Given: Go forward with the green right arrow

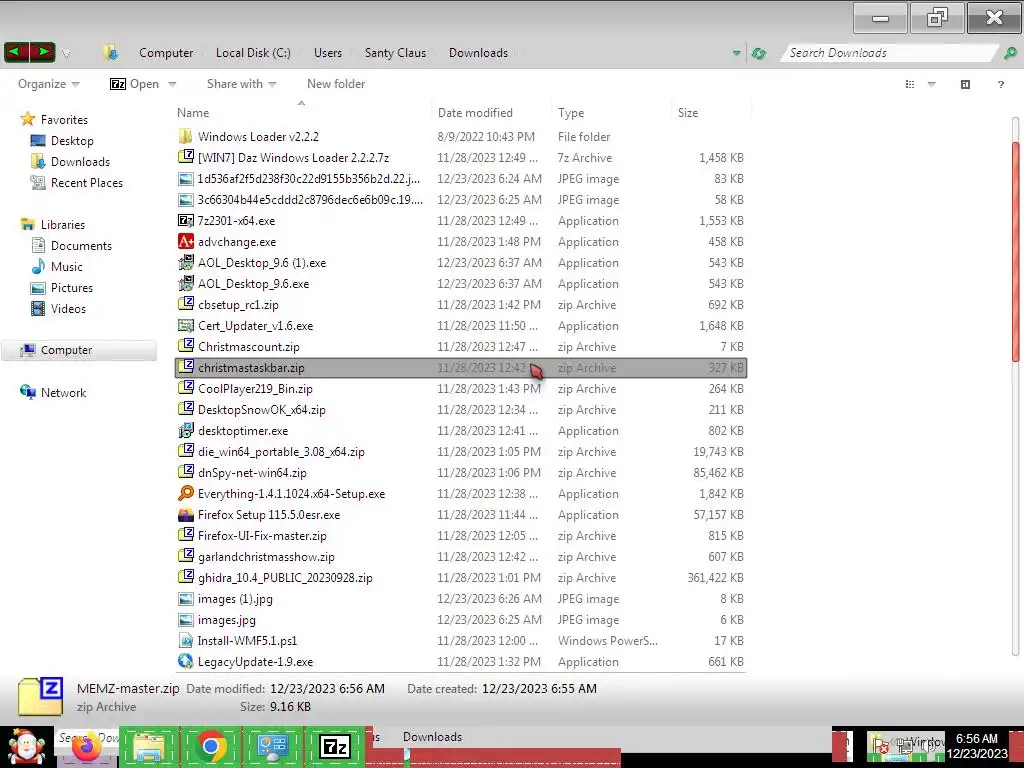Looking at the screenshot, I should click(42, 52).
